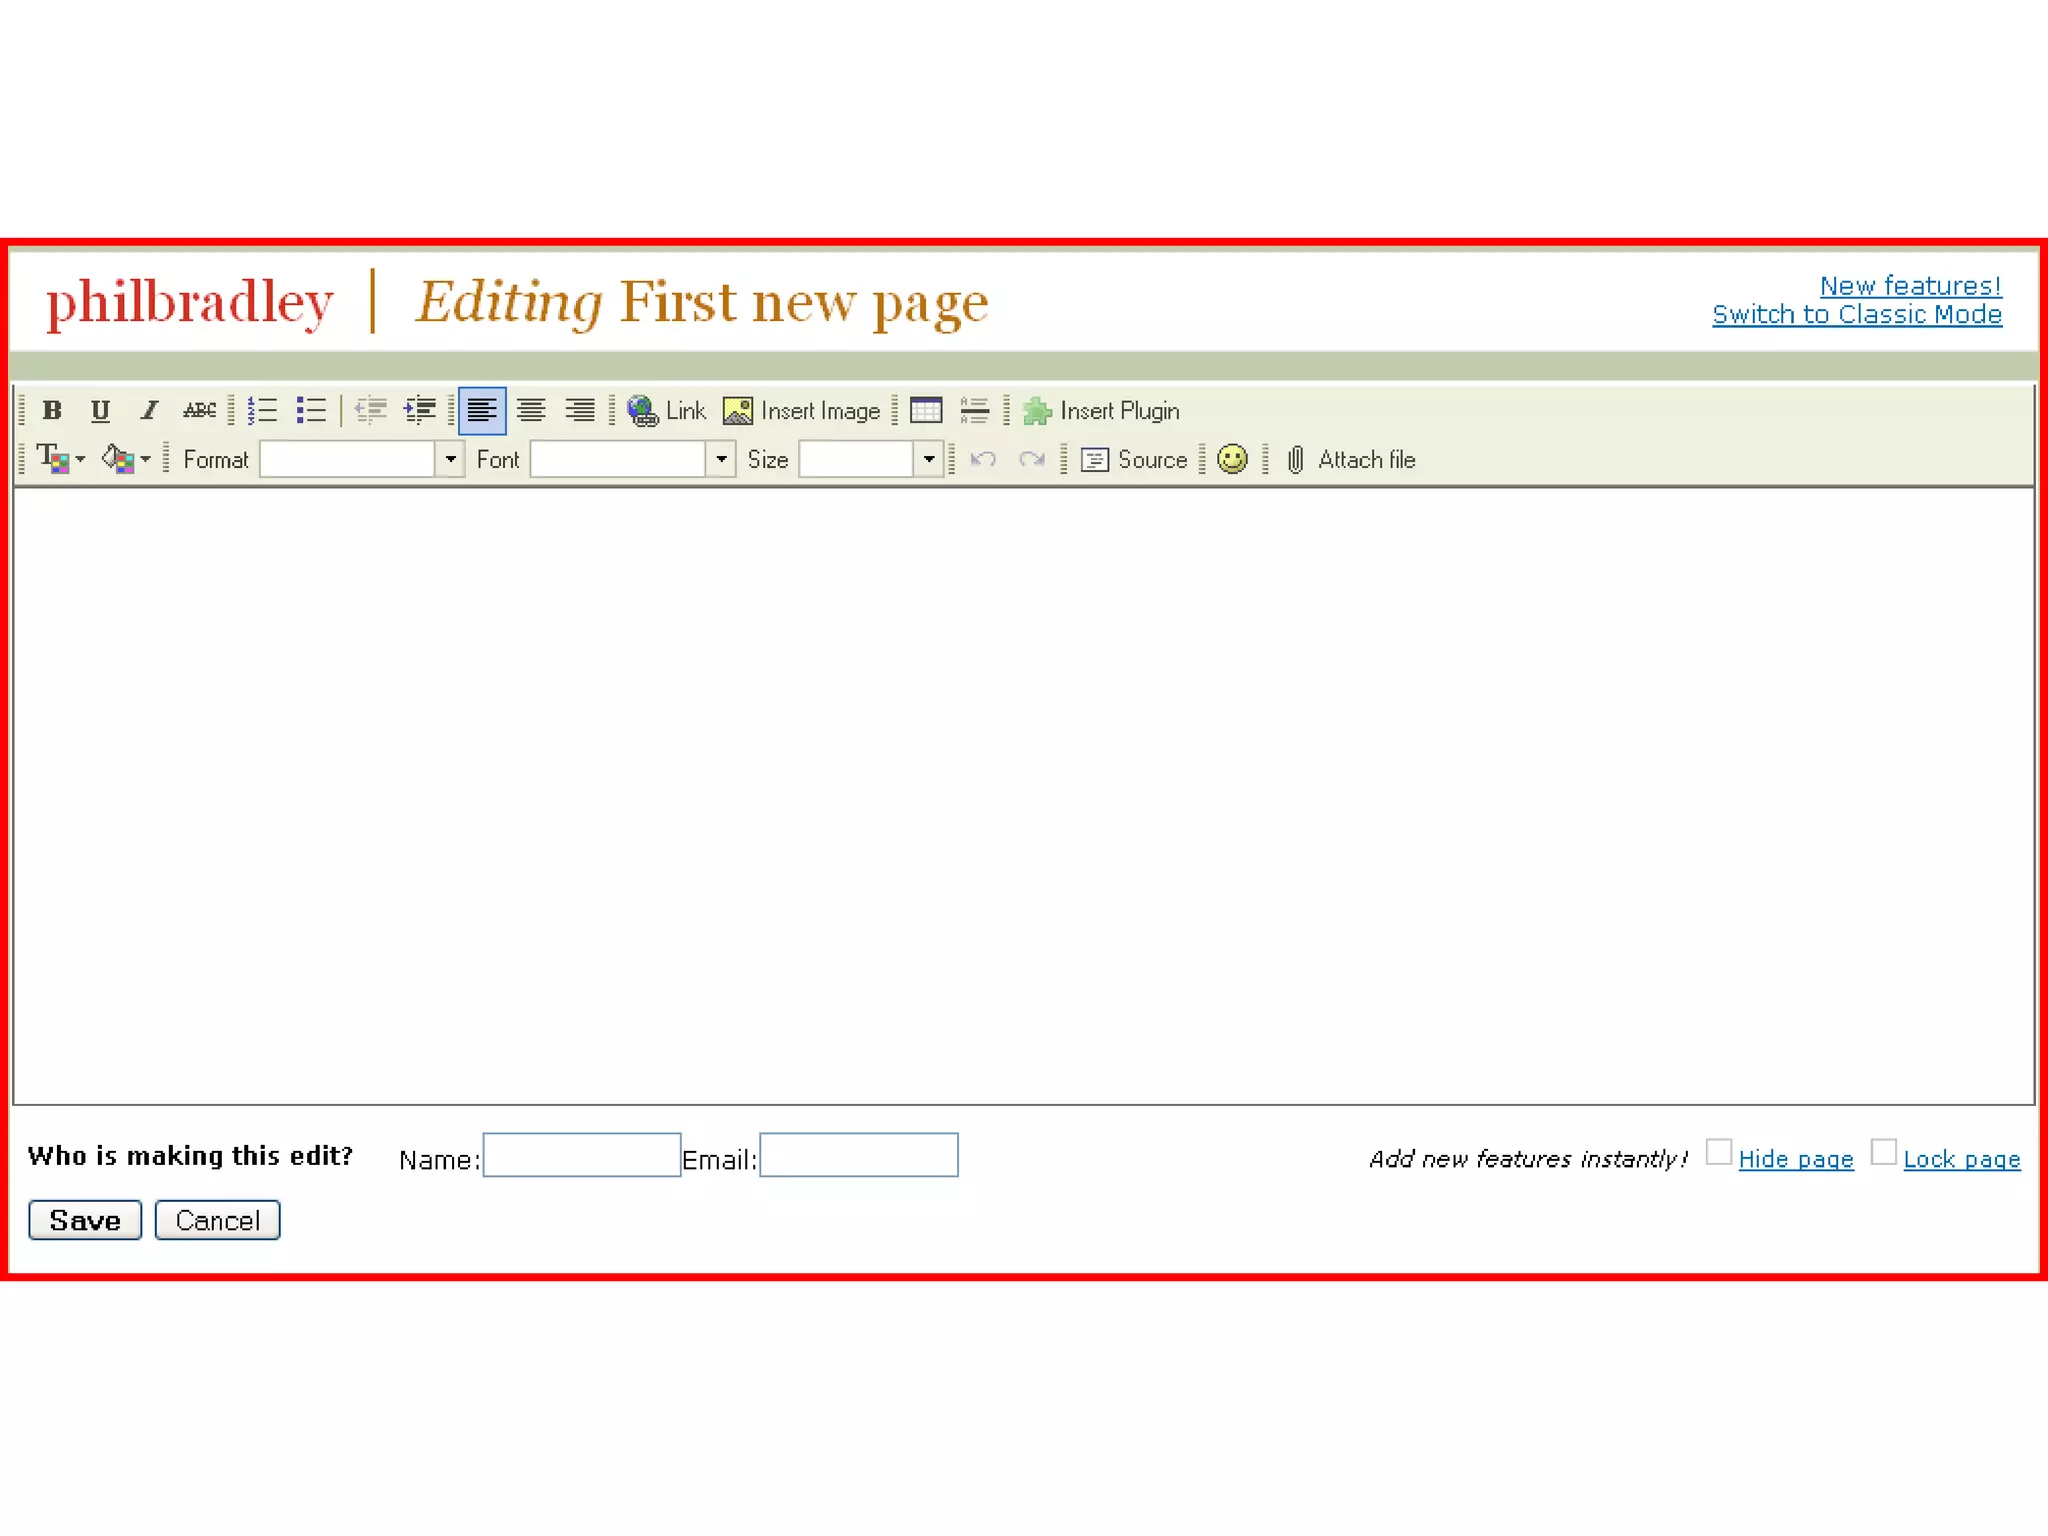Viewport: 2048px width, 1536px height.
Task: Toggle bold formatting
Action: pyautogui.click(x=52, y=410)
